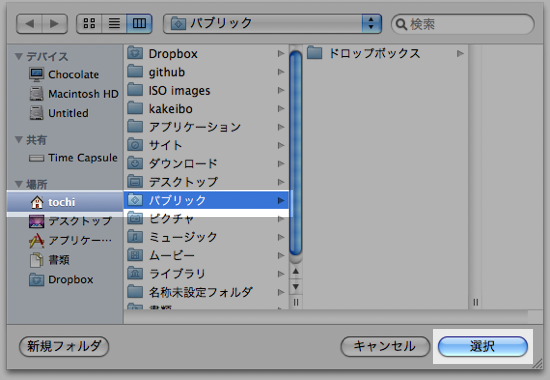This screenshot has width=550, height=380.
Task: Click the first column resize handle
Action: pos(296,302)
